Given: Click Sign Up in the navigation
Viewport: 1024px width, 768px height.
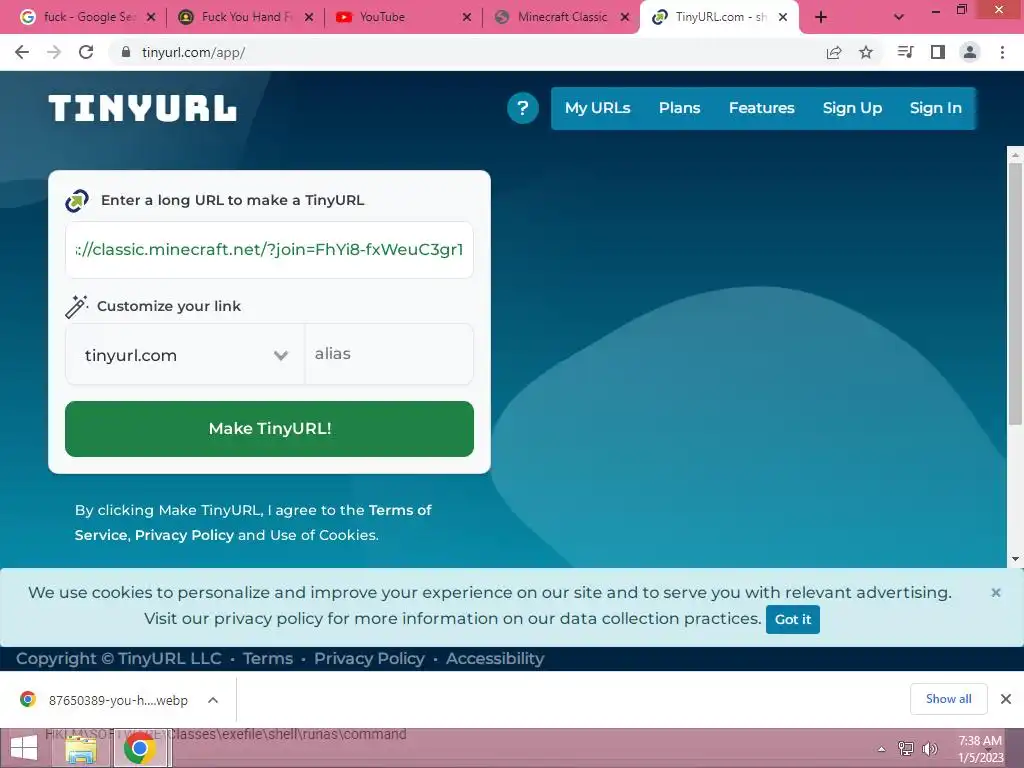Looking at the screenshot, I should (x=852, y=108).
